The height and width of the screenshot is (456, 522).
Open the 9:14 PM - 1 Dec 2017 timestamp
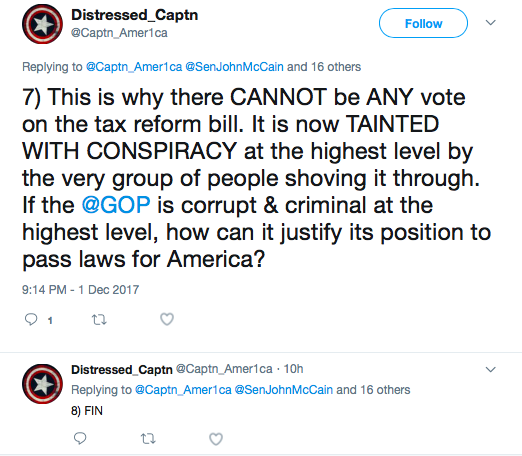80,290
